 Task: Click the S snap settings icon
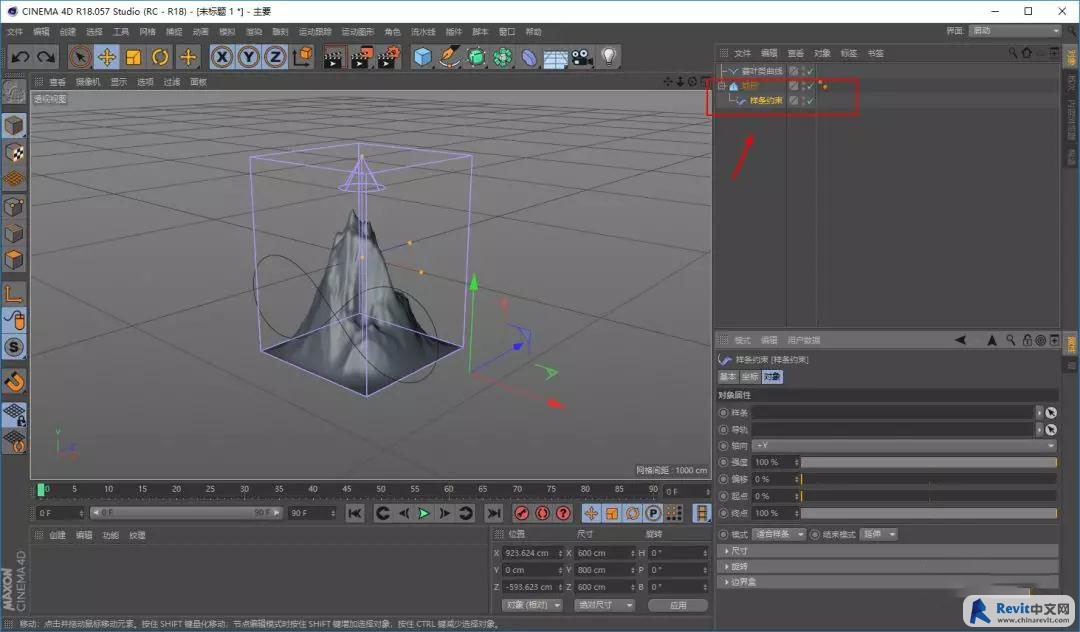click(14, 347)
